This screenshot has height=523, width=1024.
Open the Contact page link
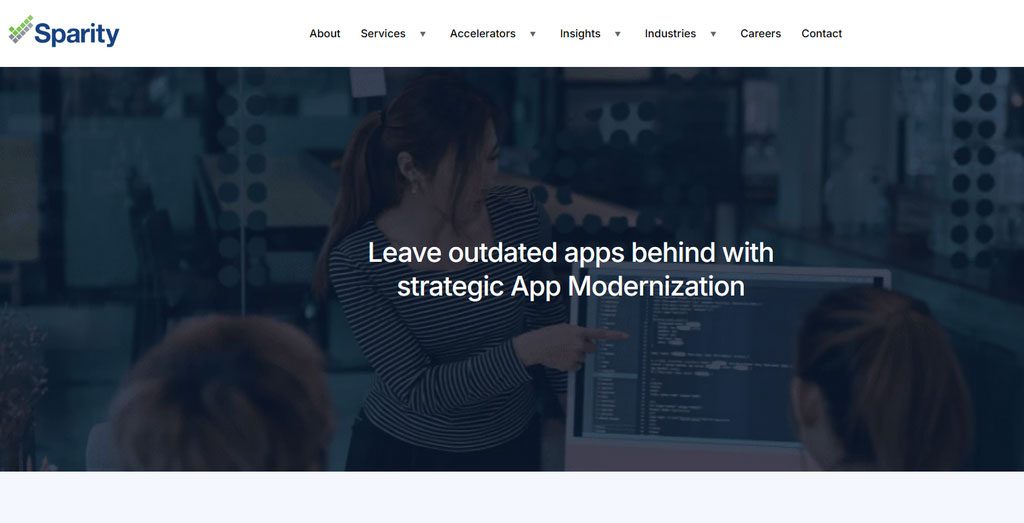[x=821, y=33]
